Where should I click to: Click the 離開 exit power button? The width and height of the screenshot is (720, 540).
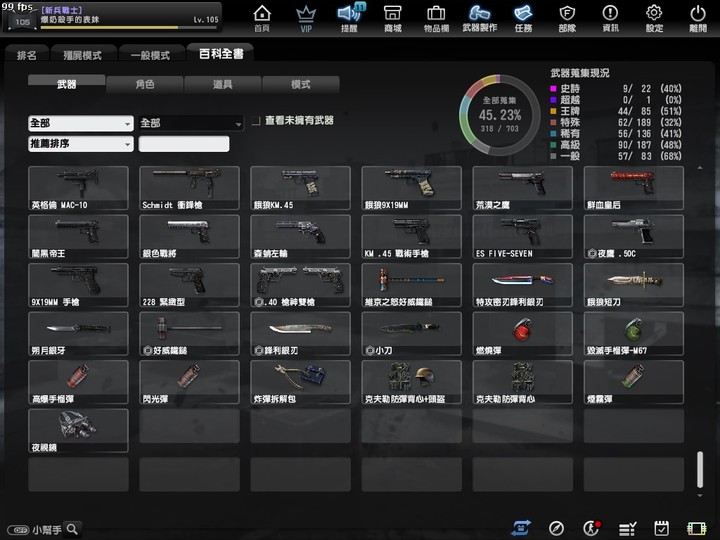[698, 18]
